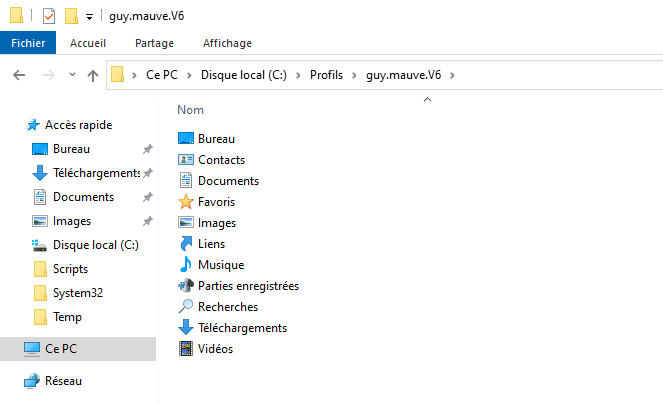
Task: Select the Liens shortcut icon
Action: [186, 244]
